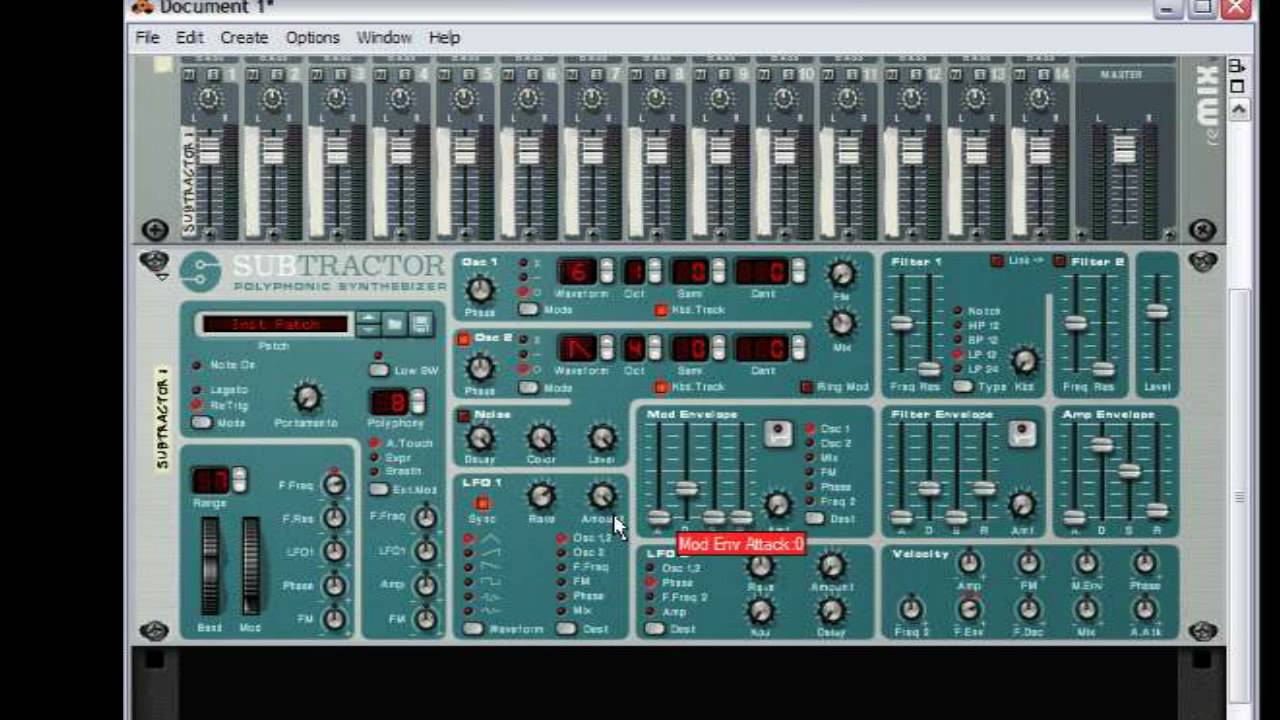Open the Create menu
The width and height of the screenshot is (1280, 720).
click(244, 37)
